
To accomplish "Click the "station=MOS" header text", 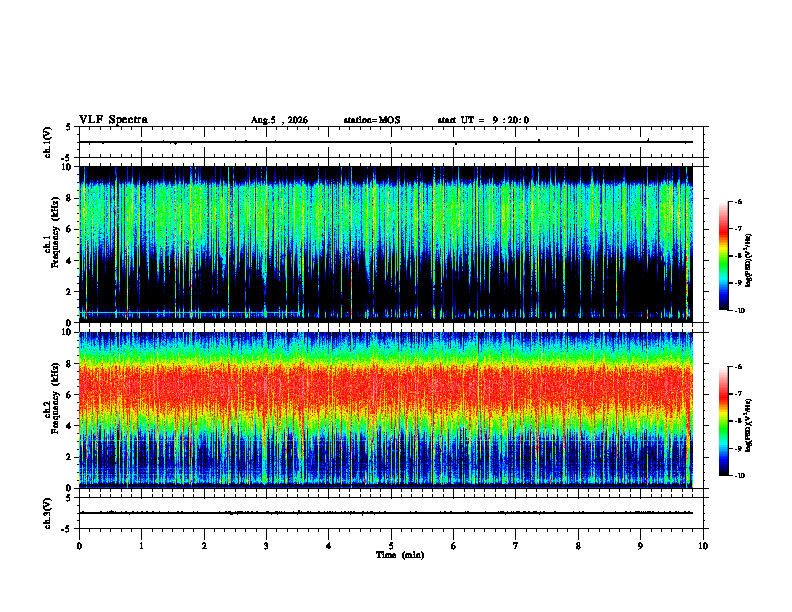I will [372, 120].
